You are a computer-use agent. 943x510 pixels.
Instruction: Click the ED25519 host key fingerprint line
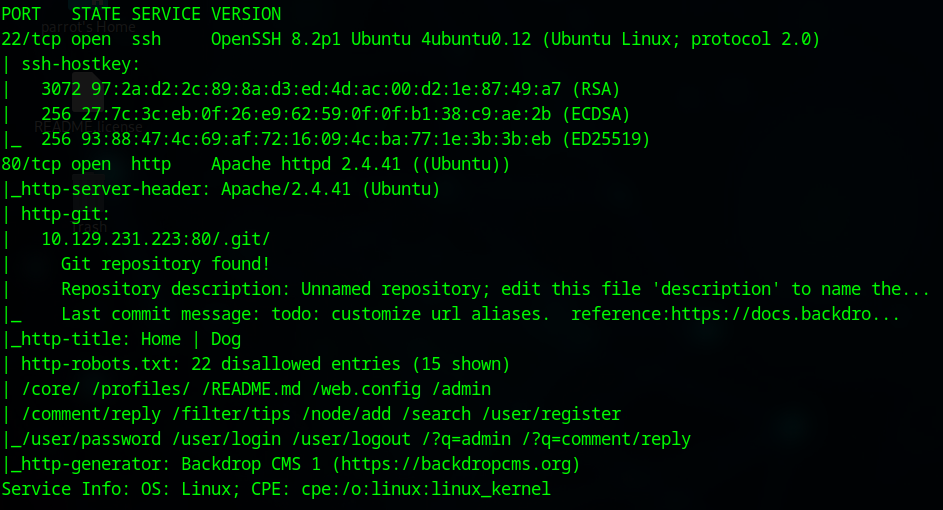346,140
